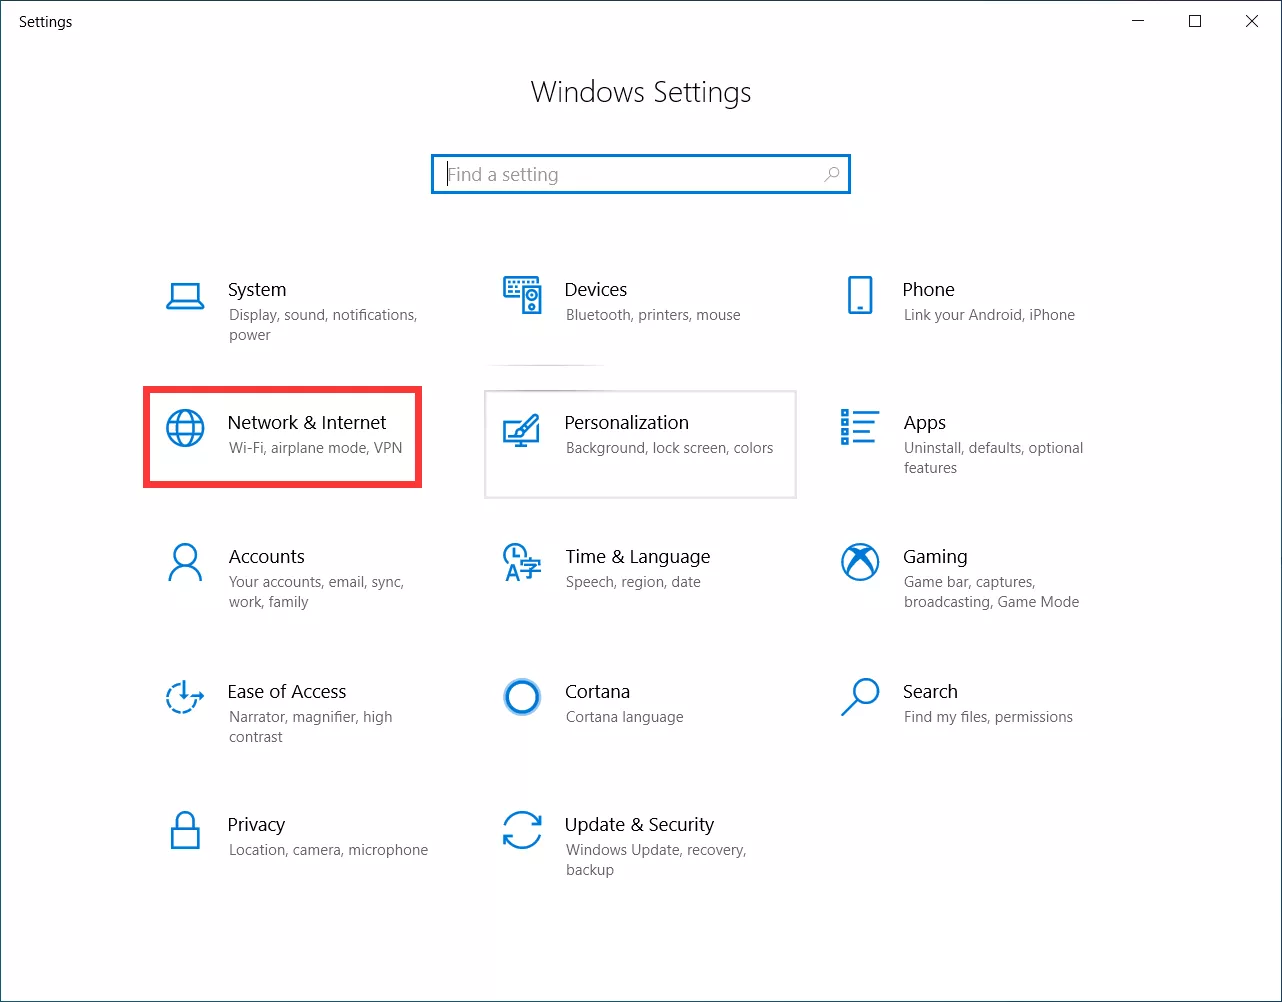This screenshot has width=1282, height=1002.
Task: Click 'Bluetooth, printers, mouse' description
Action: 653,315
